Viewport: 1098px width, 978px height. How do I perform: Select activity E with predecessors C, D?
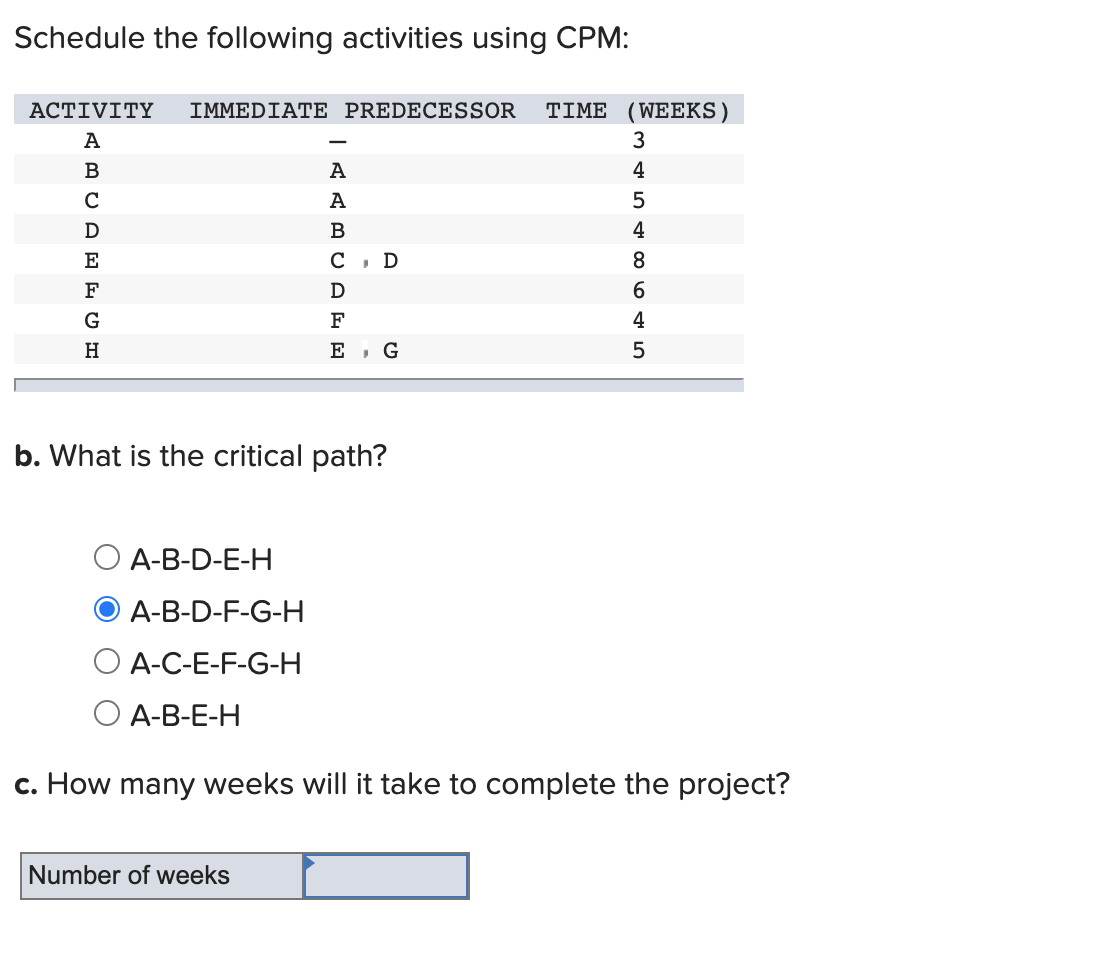coord(91,260)
